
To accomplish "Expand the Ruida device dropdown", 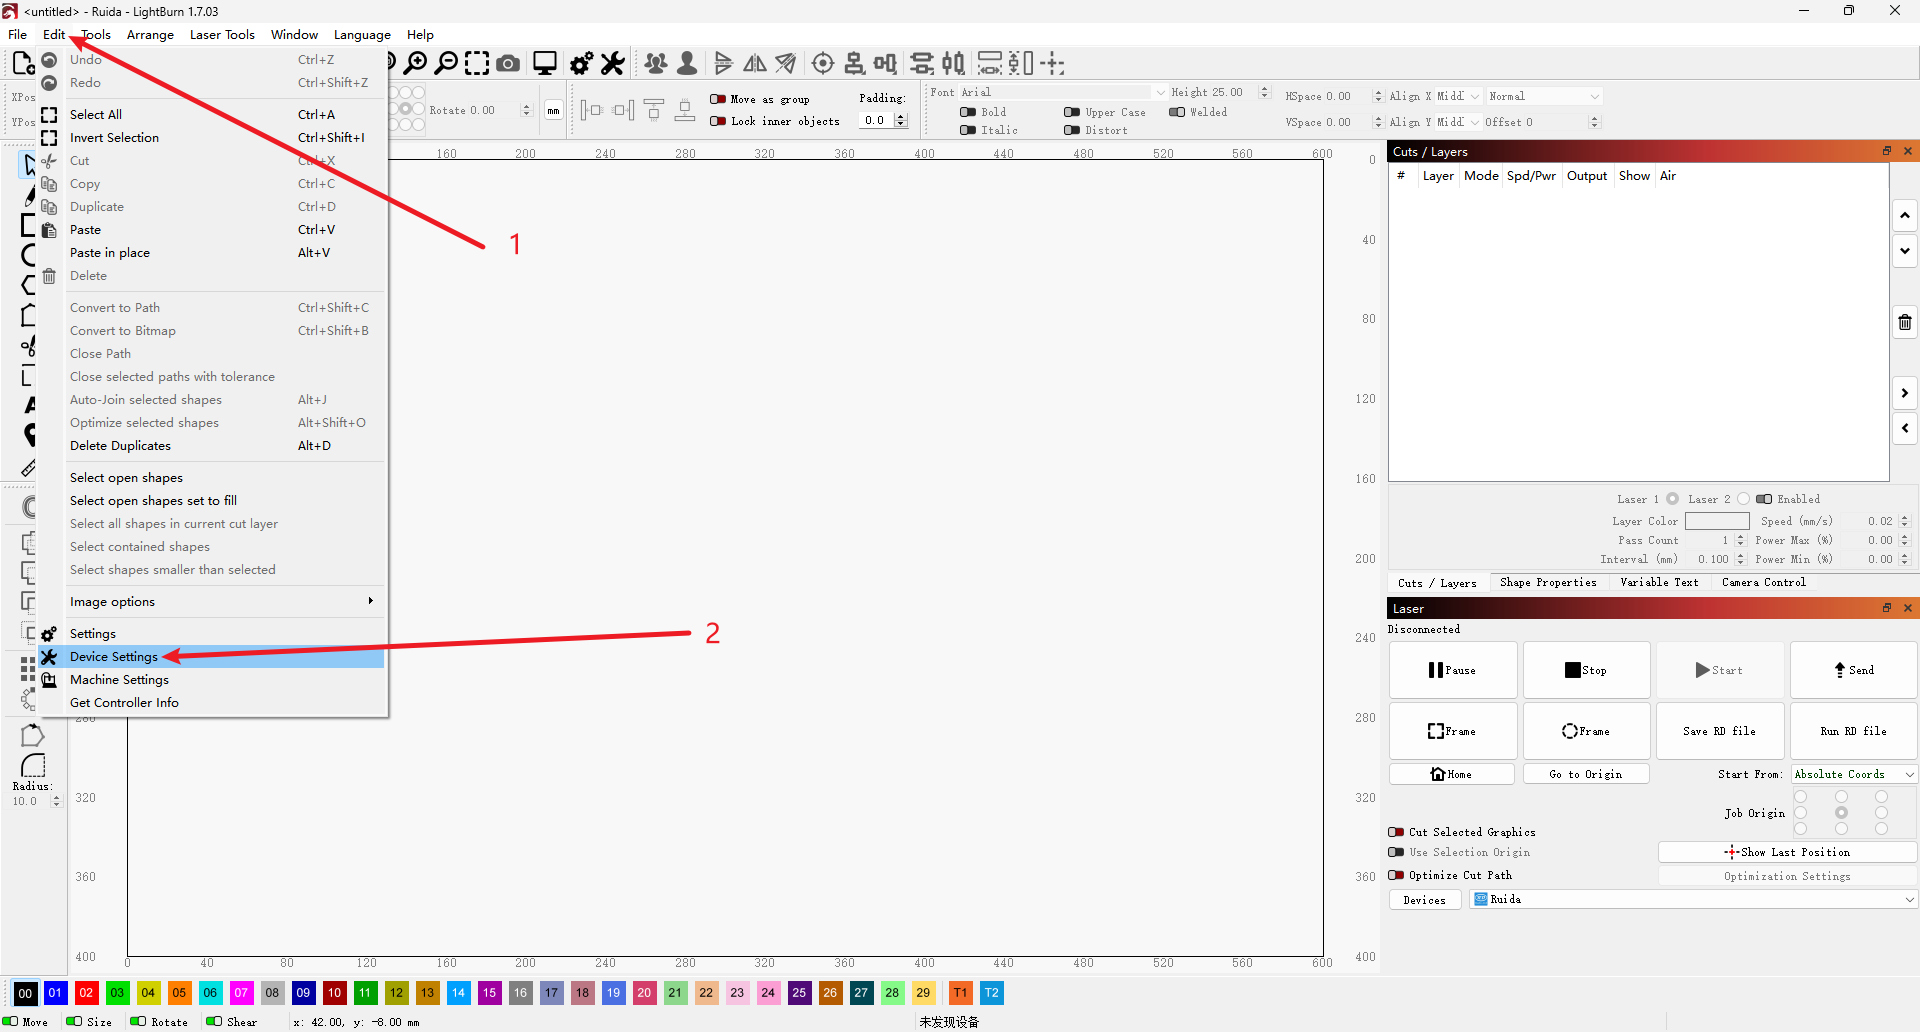I will pyautogui.click(x=1693, y=900).
